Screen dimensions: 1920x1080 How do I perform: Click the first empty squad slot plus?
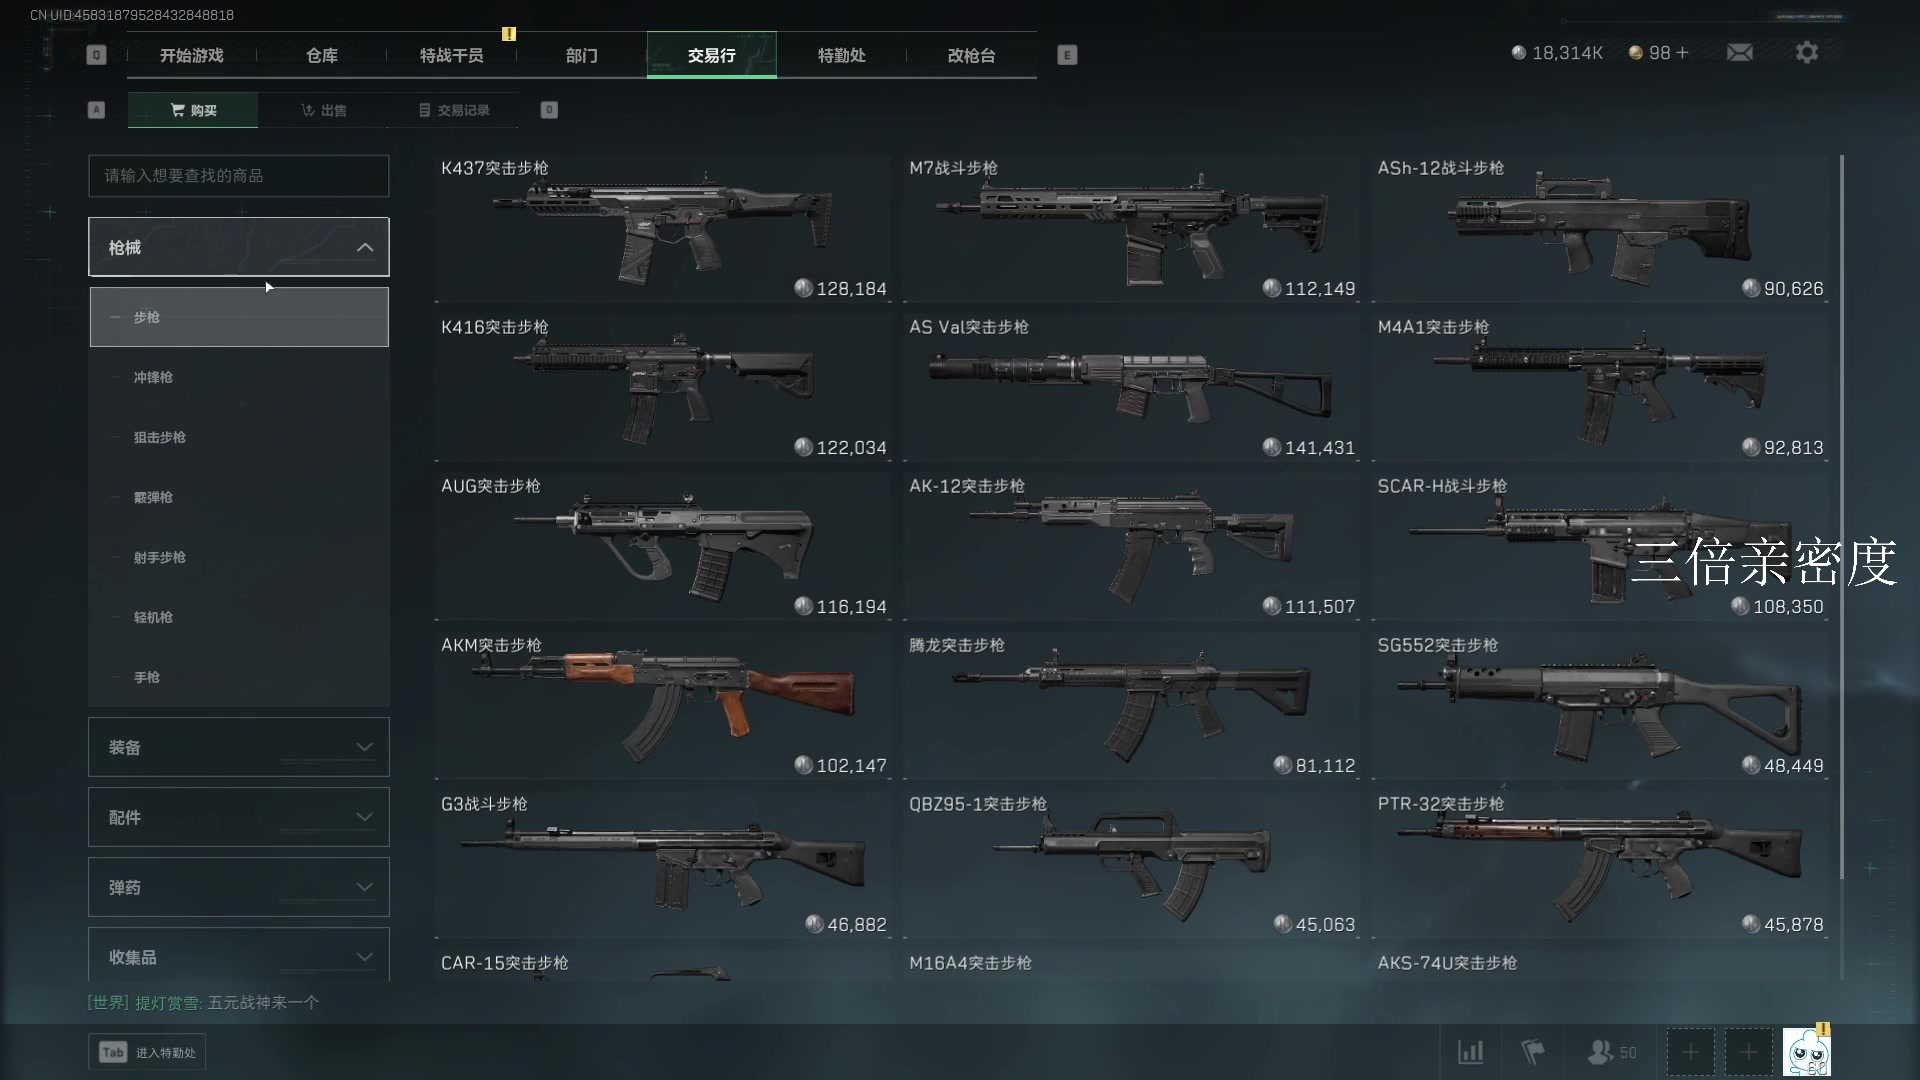point(1690,1052)
